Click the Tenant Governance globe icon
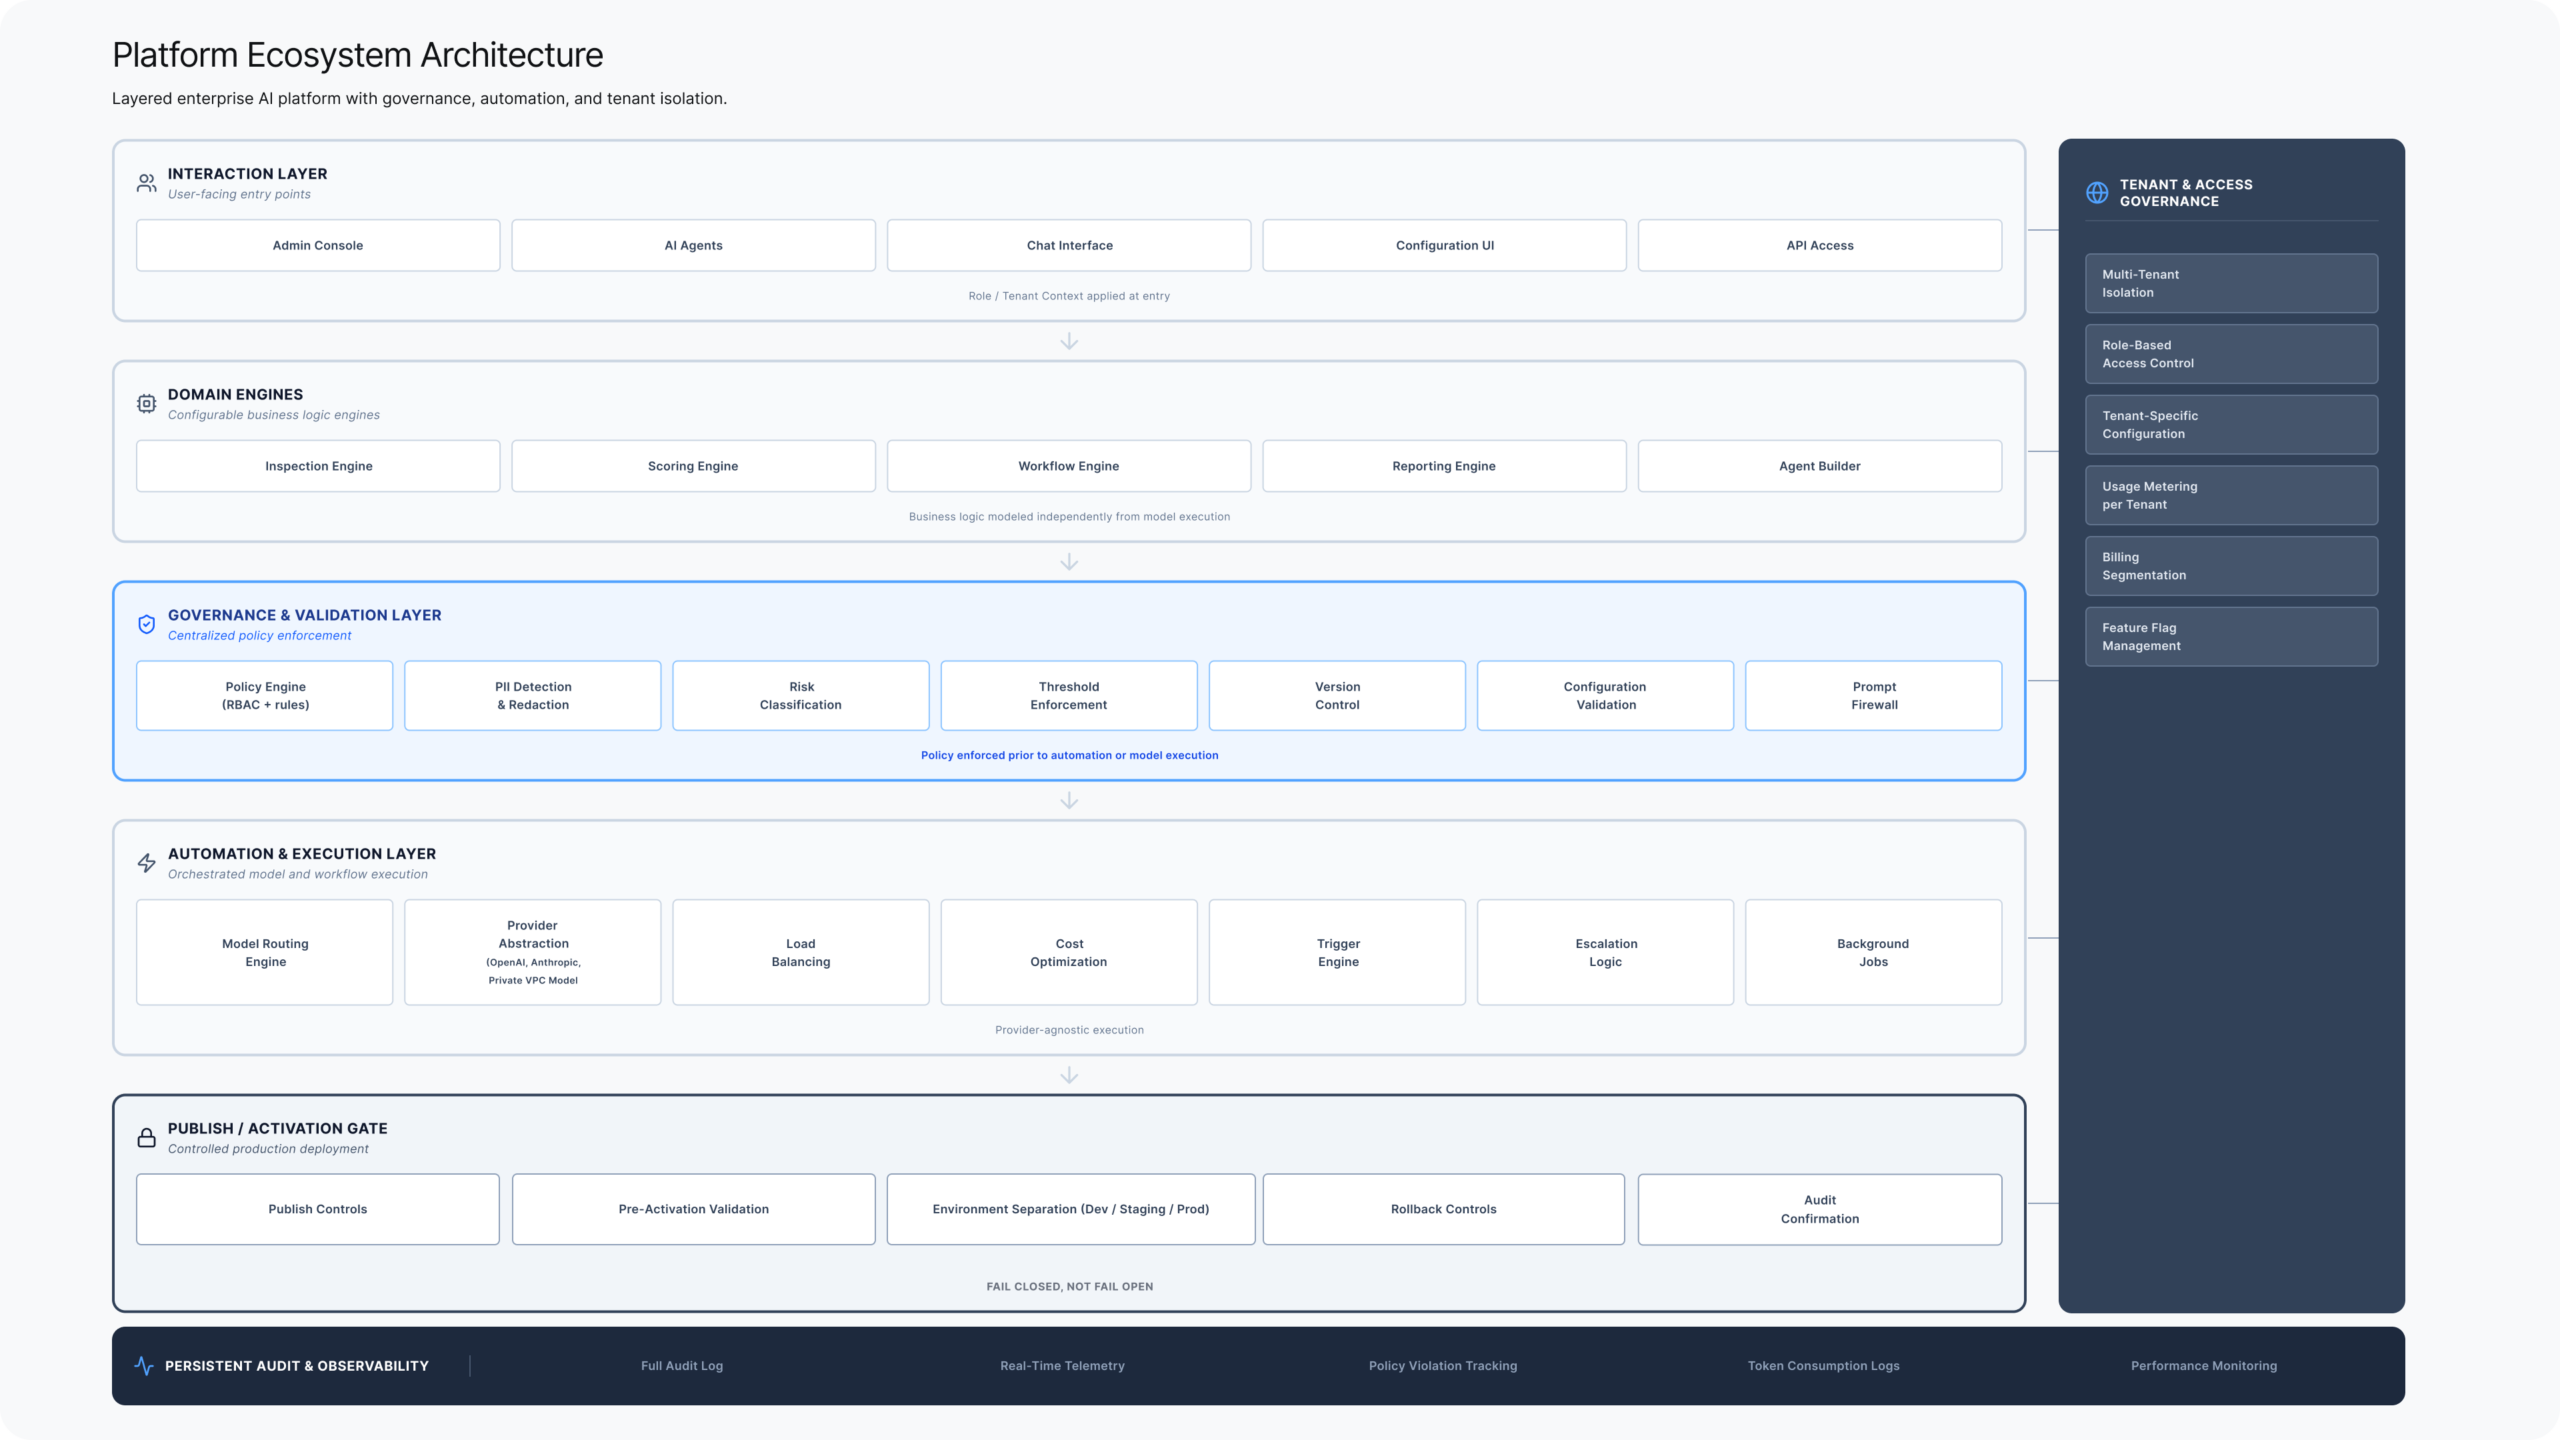 [x=2097, y=193]
